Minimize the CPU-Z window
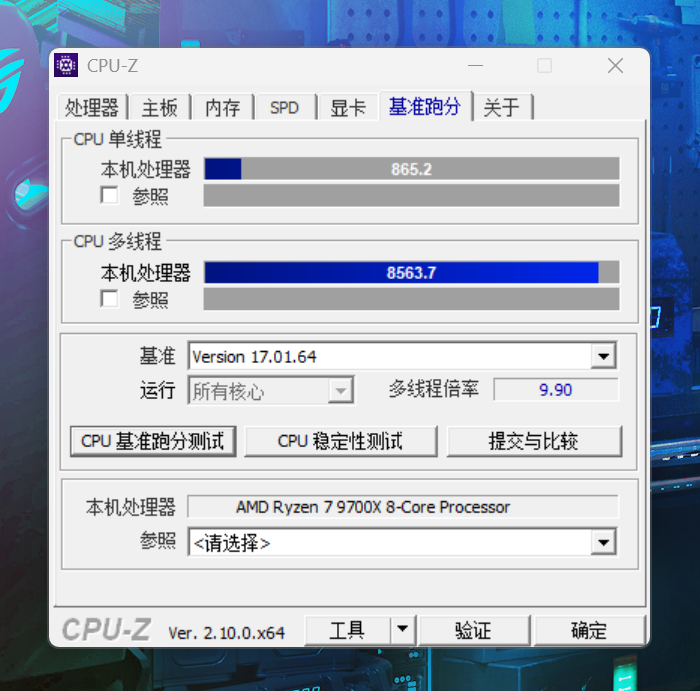Viewport: 700px width, 691px height. click(475, 66)
